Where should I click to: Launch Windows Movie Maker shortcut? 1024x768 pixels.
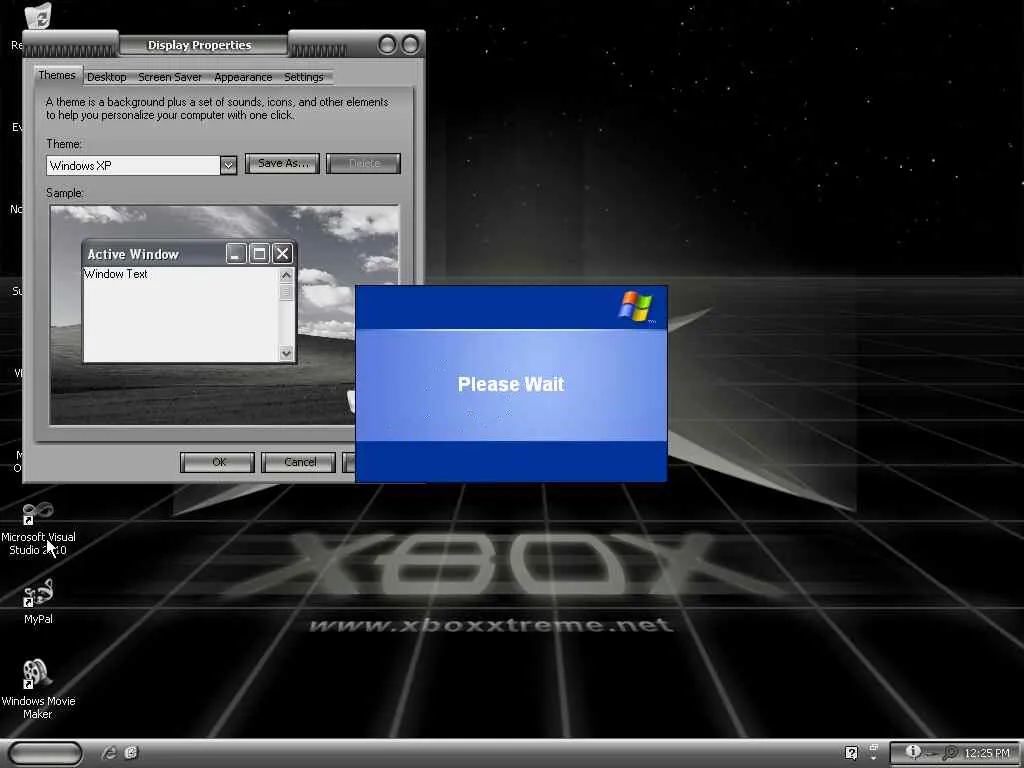tap(38, 689)
